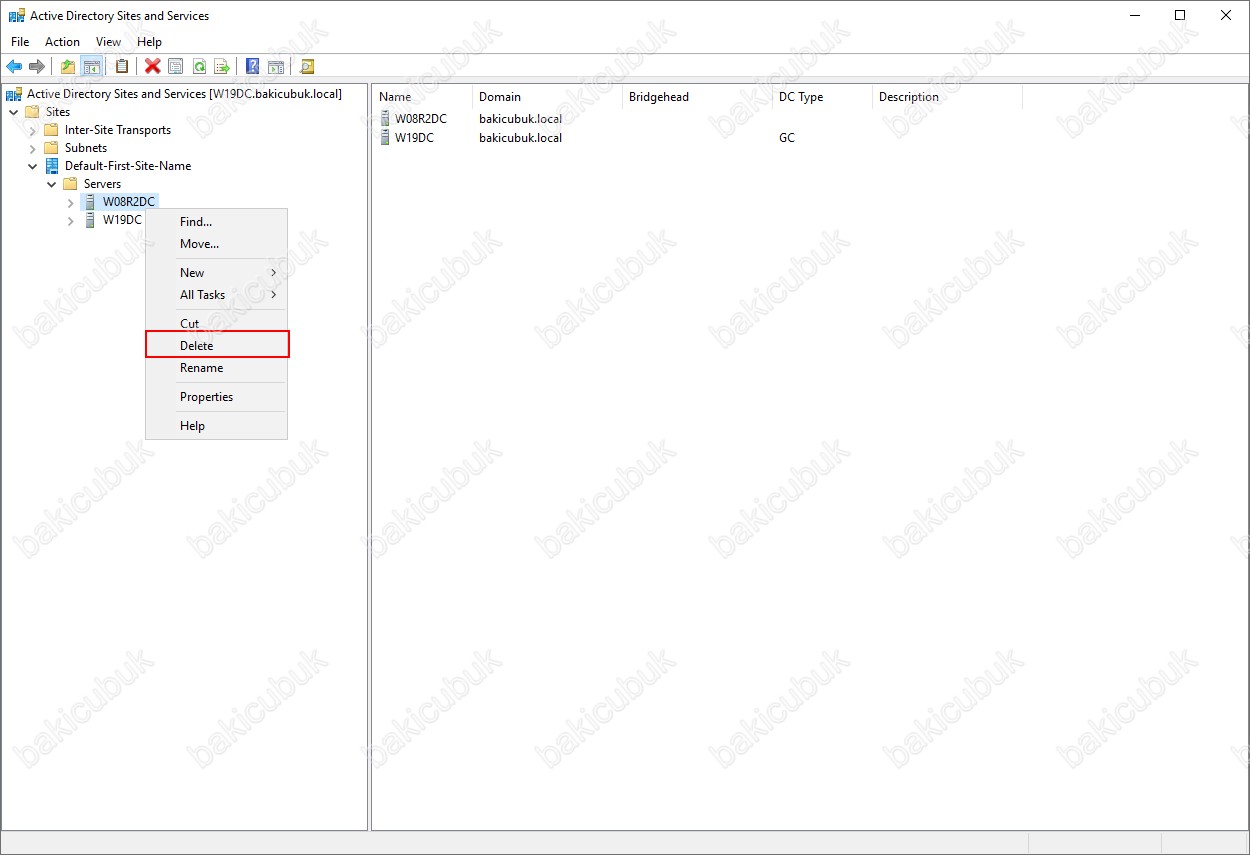Select the Sites tree item

coord(58,112)
